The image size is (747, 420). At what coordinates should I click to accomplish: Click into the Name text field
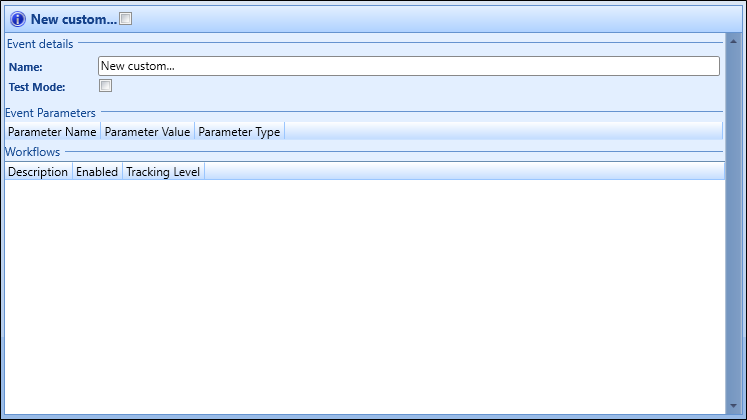[408, 66]
